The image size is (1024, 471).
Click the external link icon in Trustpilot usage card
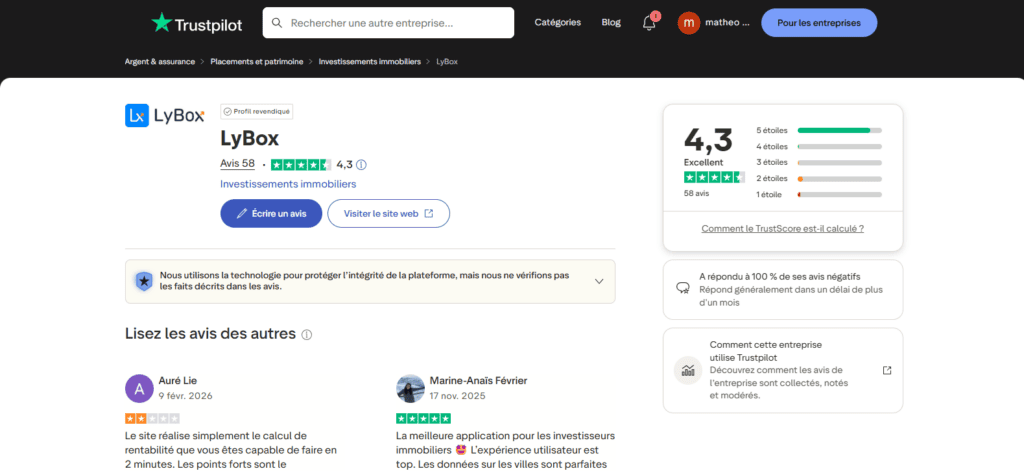coord(887,370)
